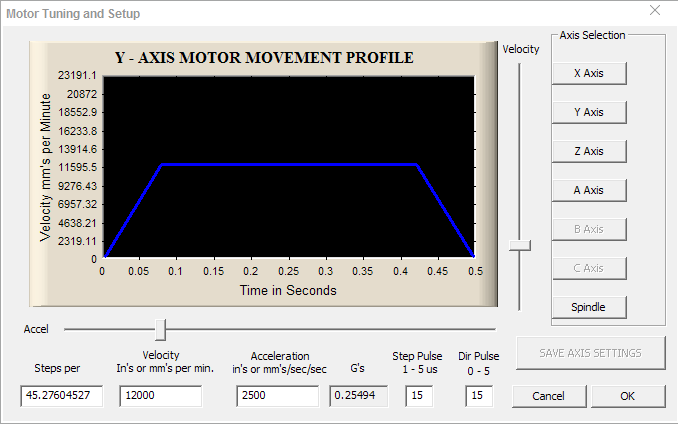Select the Y Axis button
Image resolution: width=678 pixels, height=424 pixels.
[x=589, y=112]
